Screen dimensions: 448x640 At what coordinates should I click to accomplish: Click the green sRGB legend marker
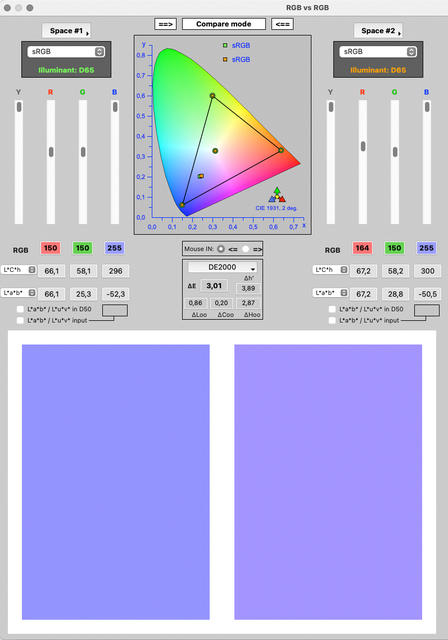click(225, 45)
